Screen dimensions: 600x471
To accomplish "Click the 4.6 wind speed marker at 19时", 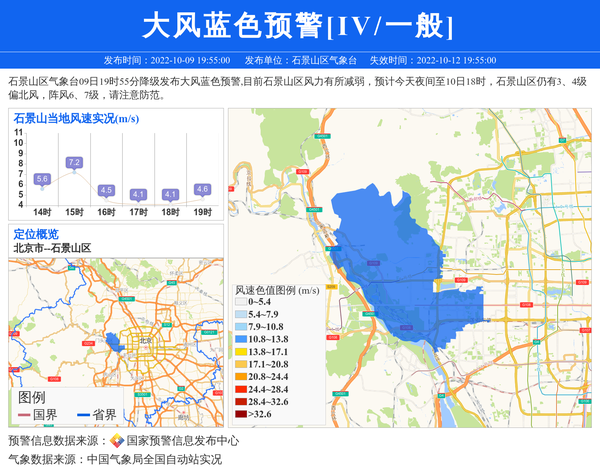I will (x=202, y=189).
